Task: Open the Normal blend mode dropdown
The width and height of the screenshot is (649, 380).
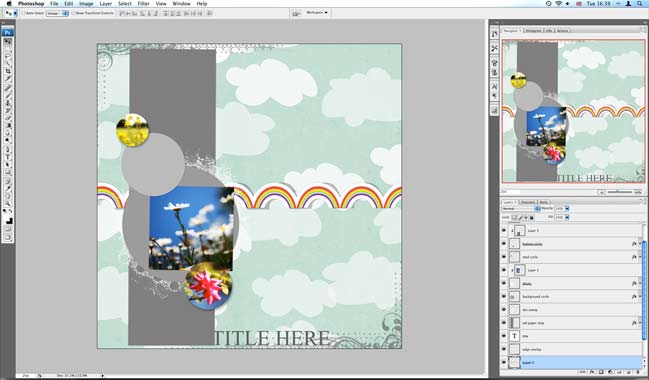Action: (x=521, y=208)
